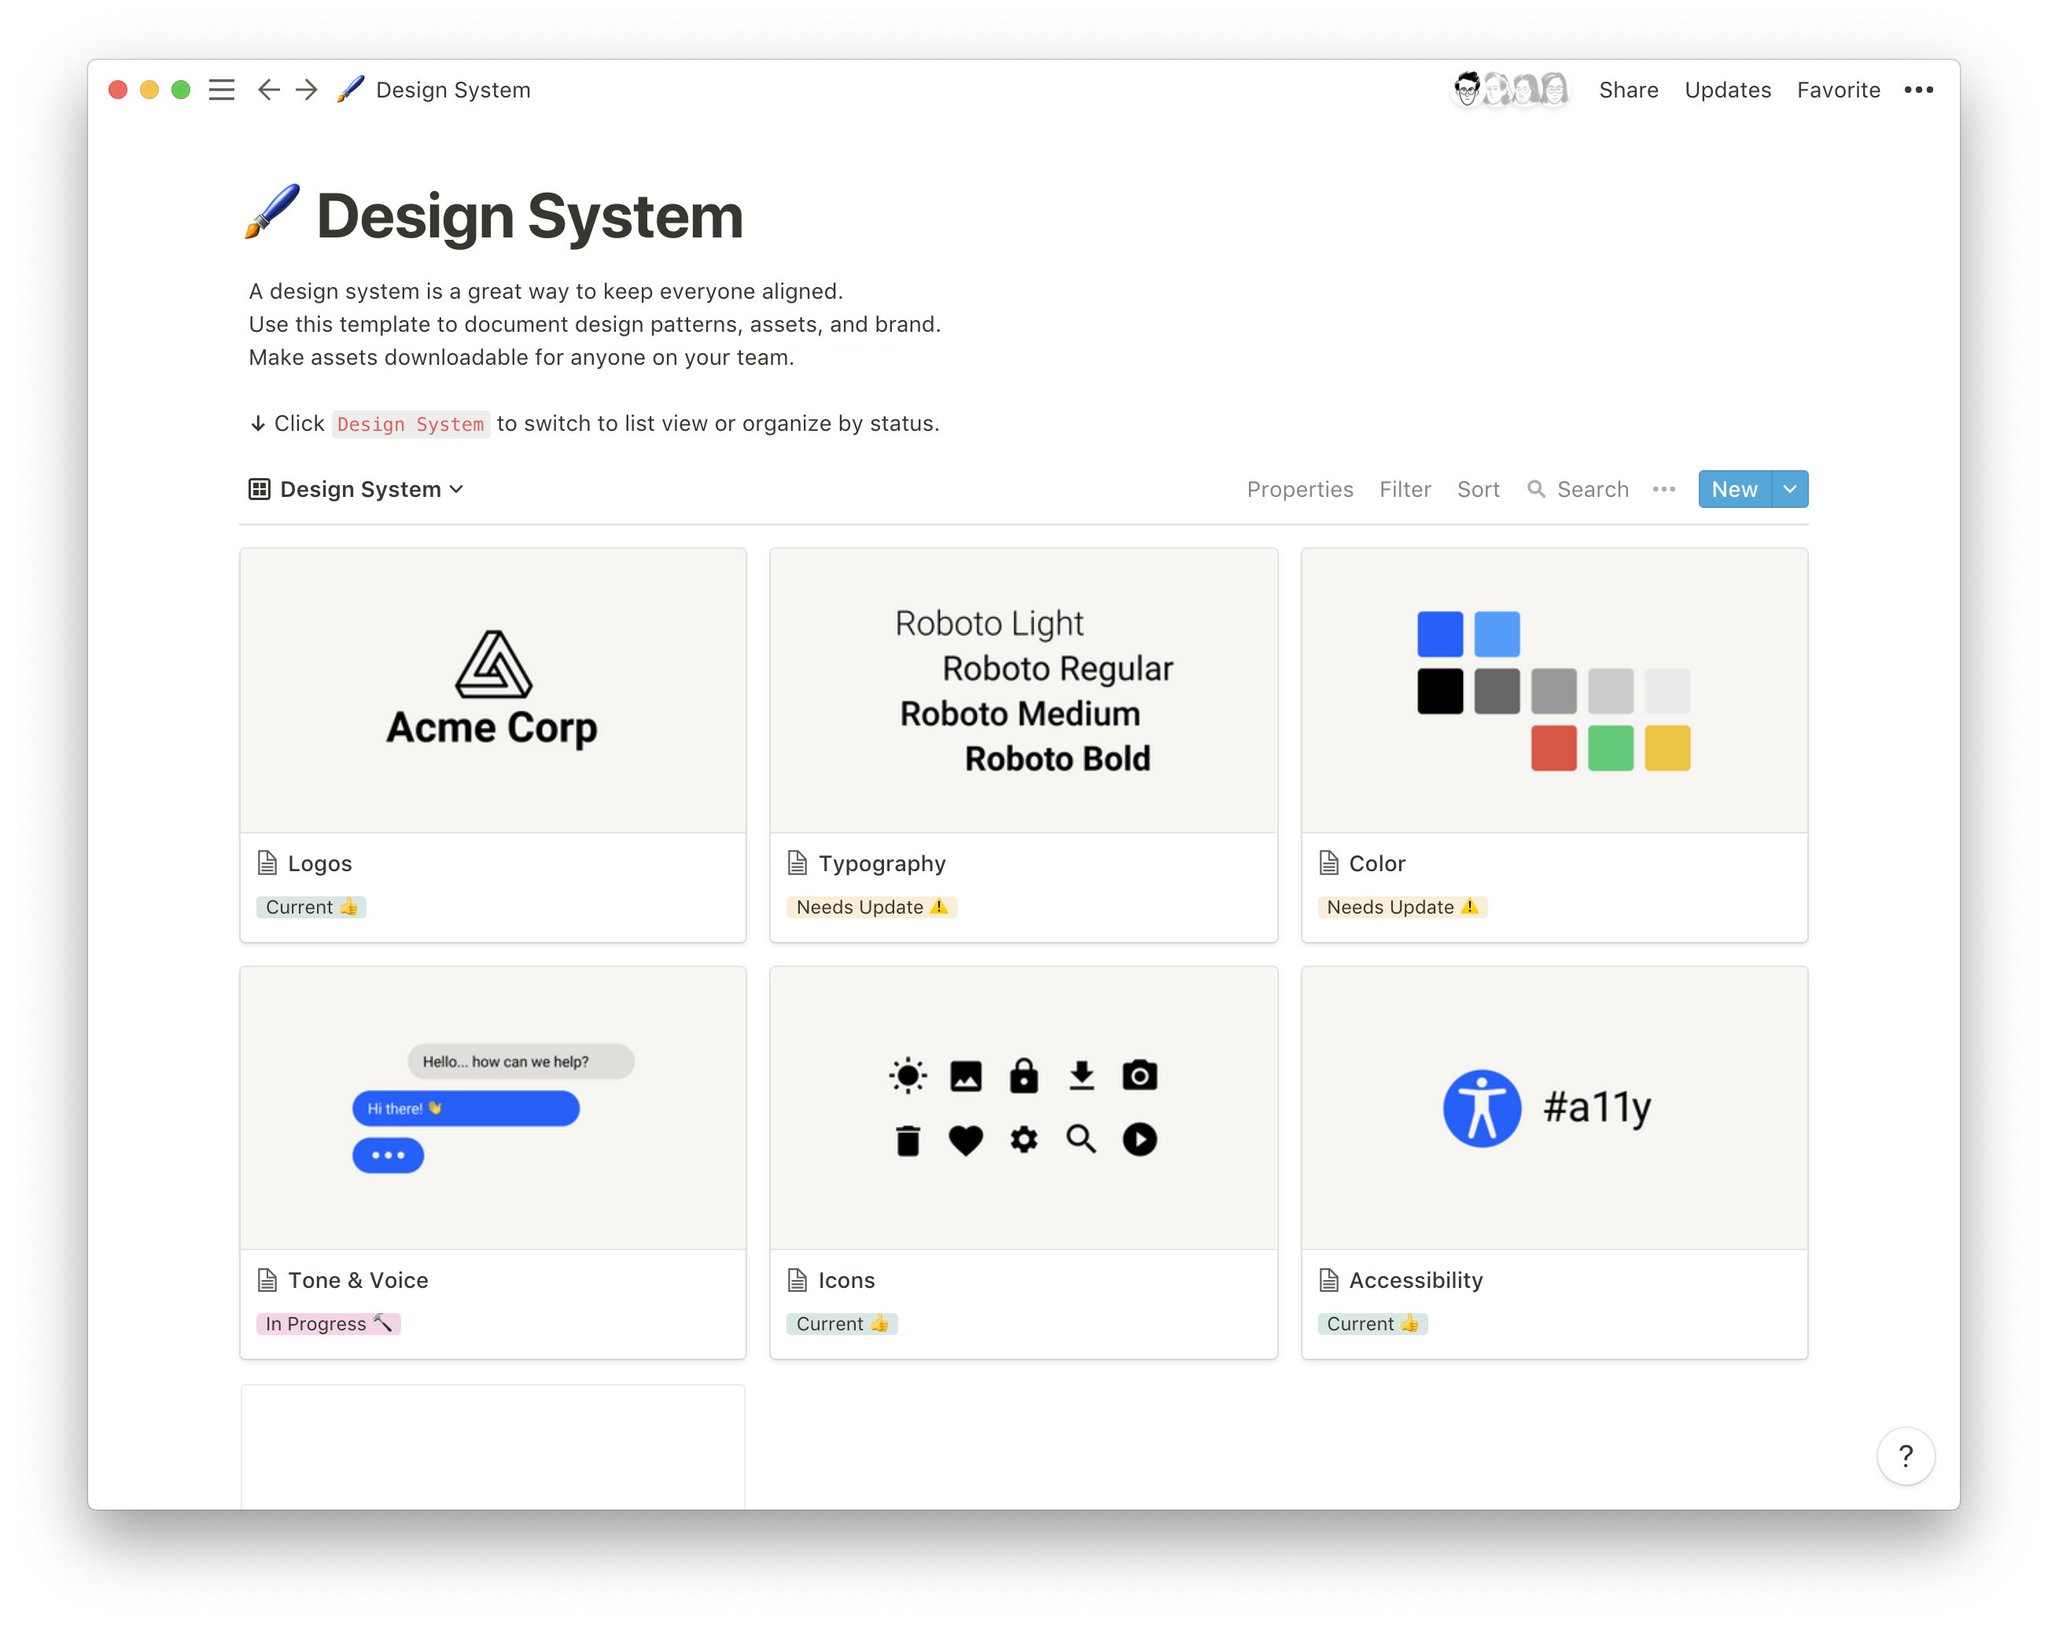Image resolution: width=2048 pixels, height=1626 pixels.
Task: Open the Properties menu
Action: pyautogui.click(x=1299, y=489)
